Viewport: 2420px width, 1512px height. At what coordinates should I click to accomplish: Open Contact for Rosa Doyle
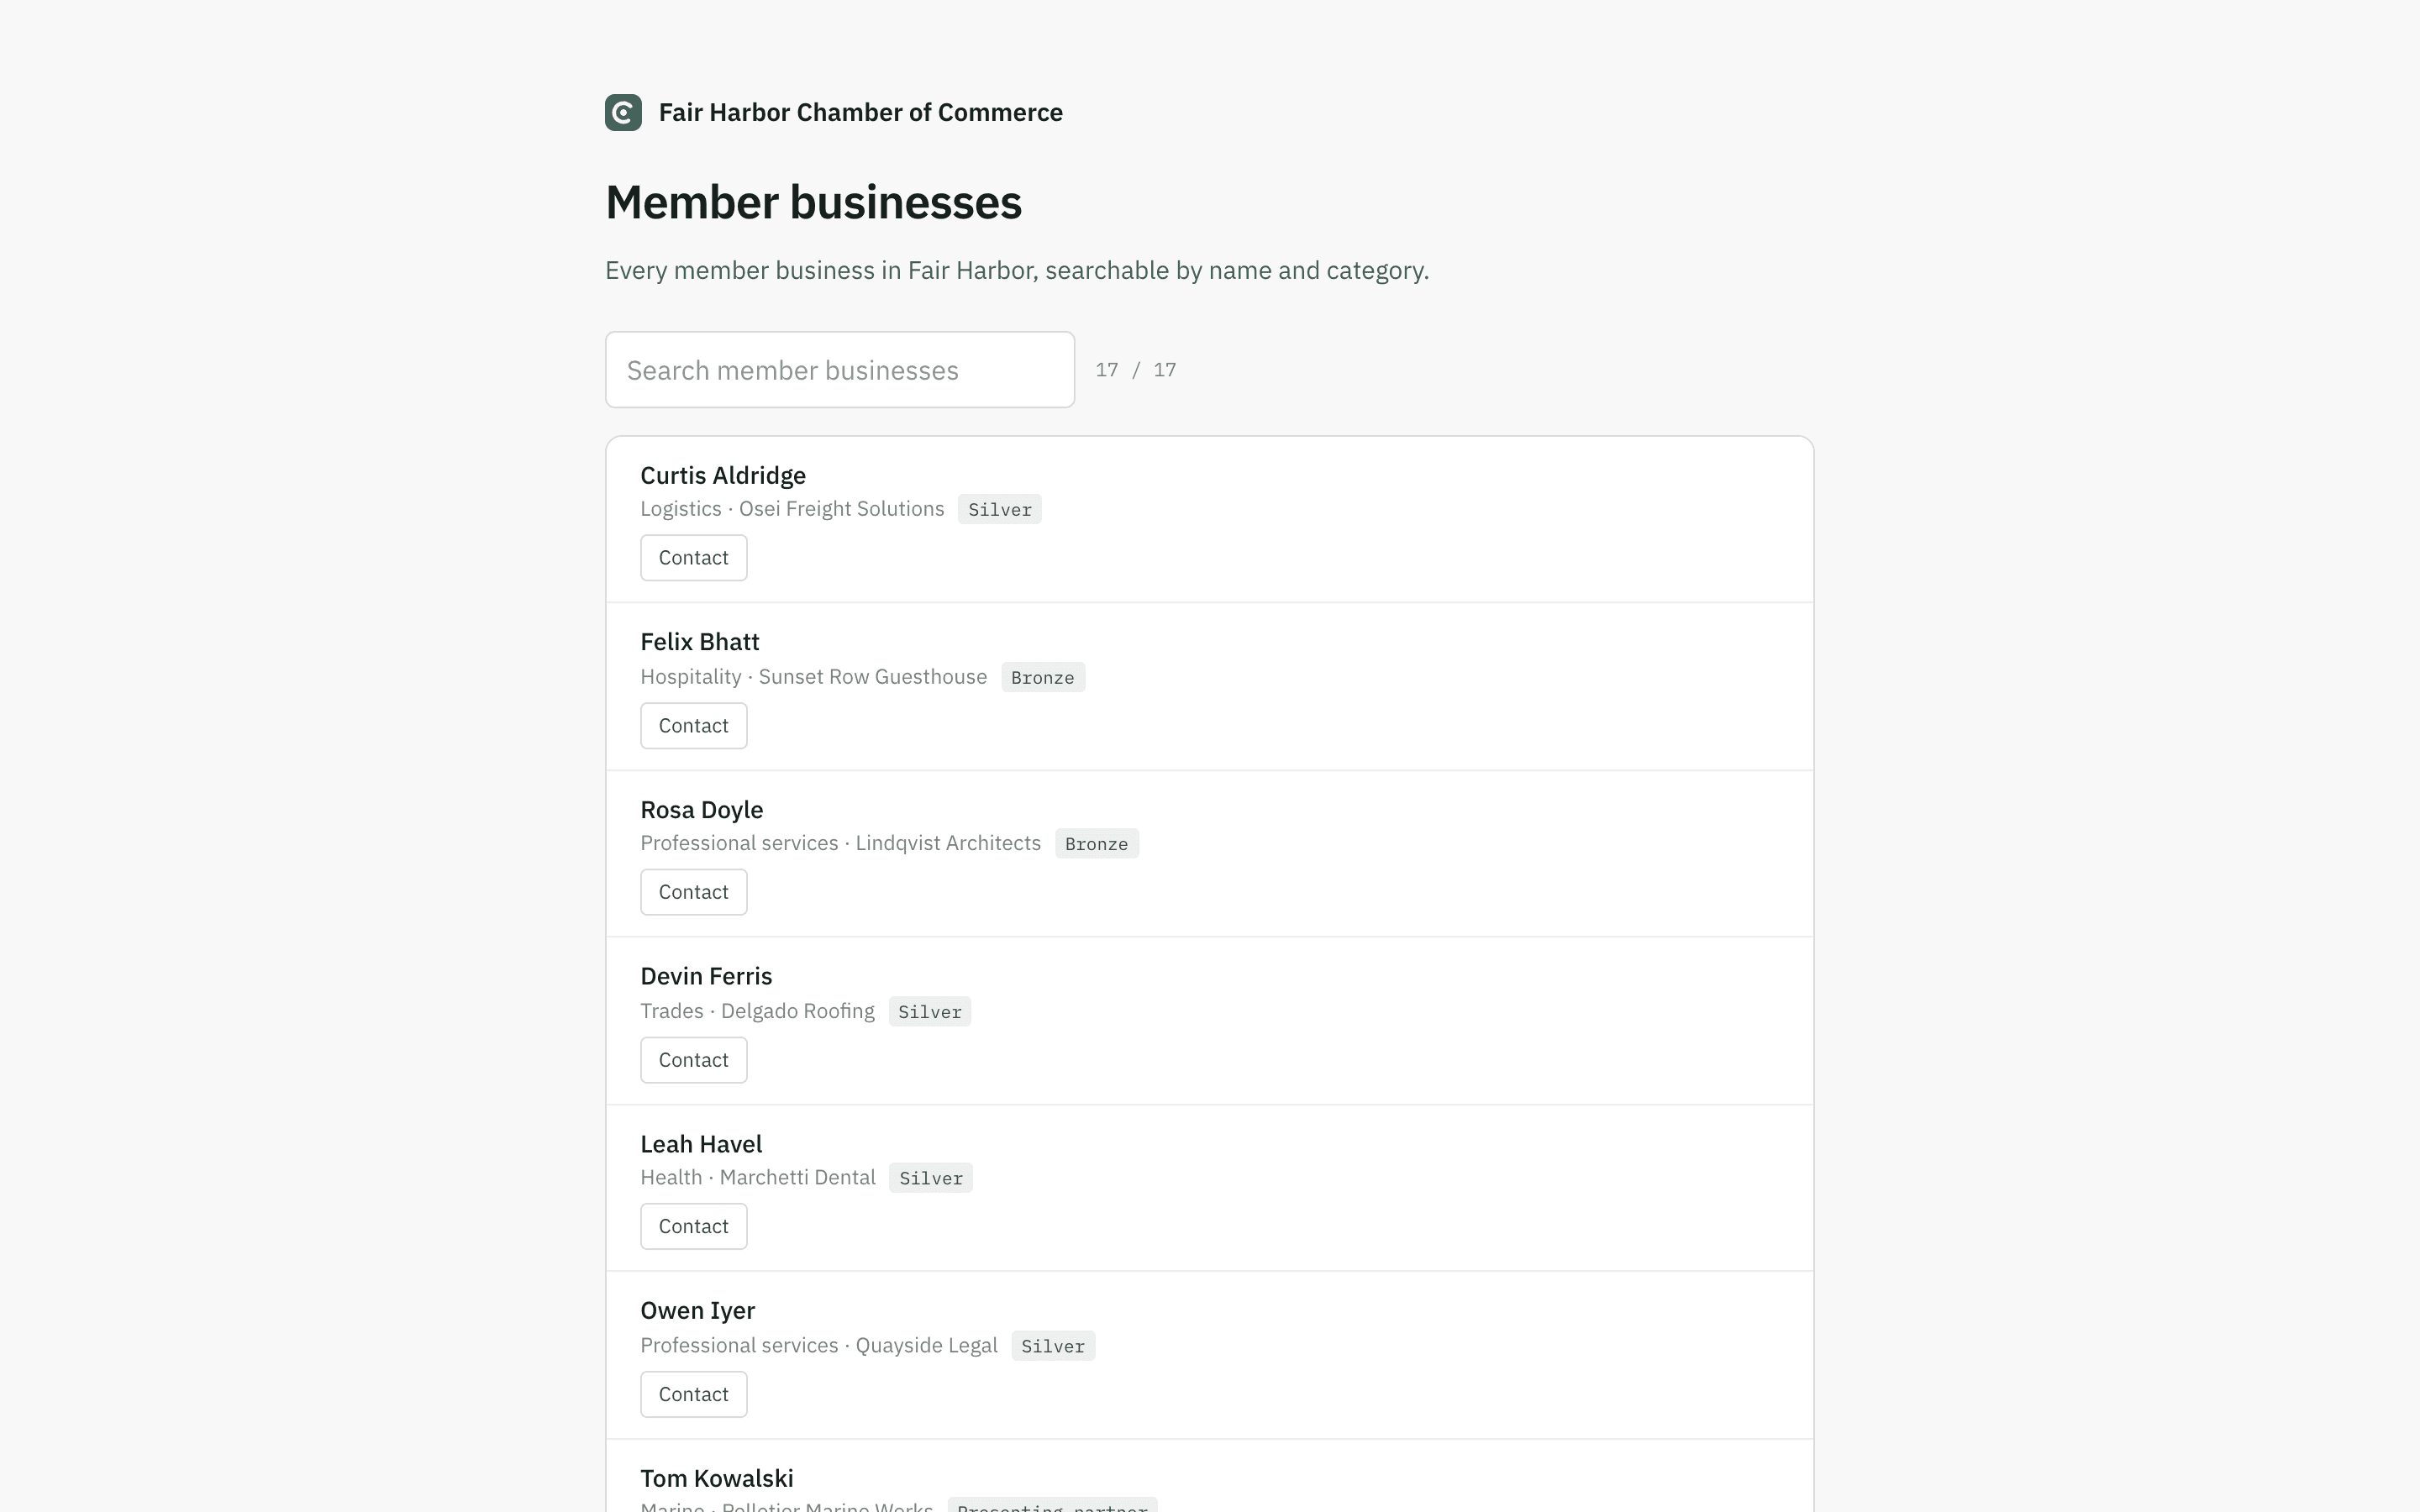[694, 892]
